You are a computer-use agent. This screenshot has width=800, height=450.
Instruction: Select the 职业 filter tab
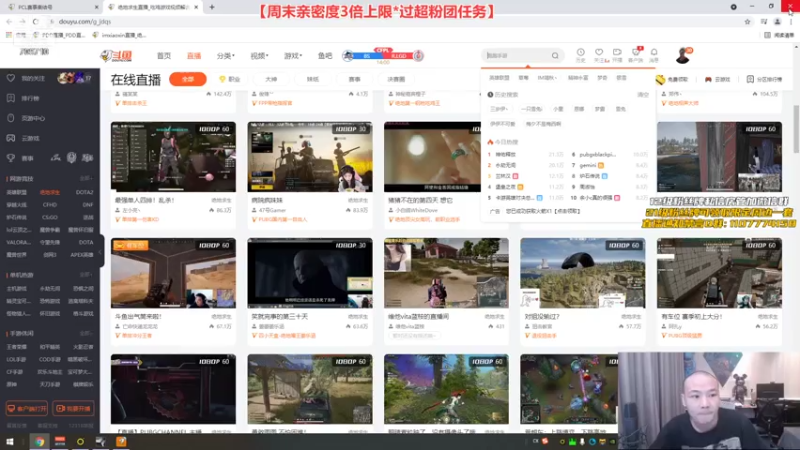coord(230,79)
